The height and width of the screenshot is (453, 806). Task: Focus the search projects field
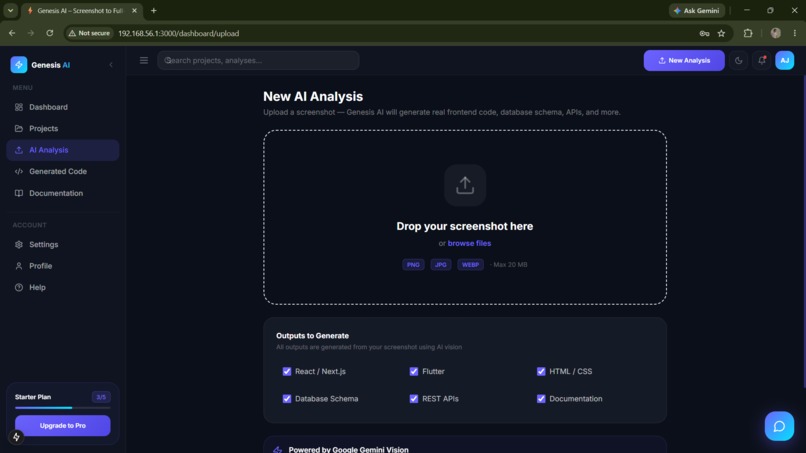click(x=258, y=60)
